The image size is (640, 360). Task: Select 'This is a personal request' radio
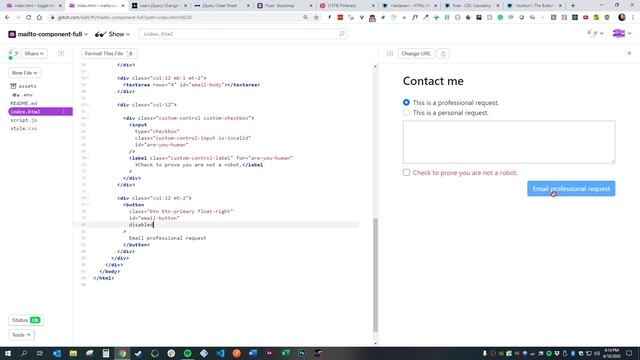click(x=406, y=112)
